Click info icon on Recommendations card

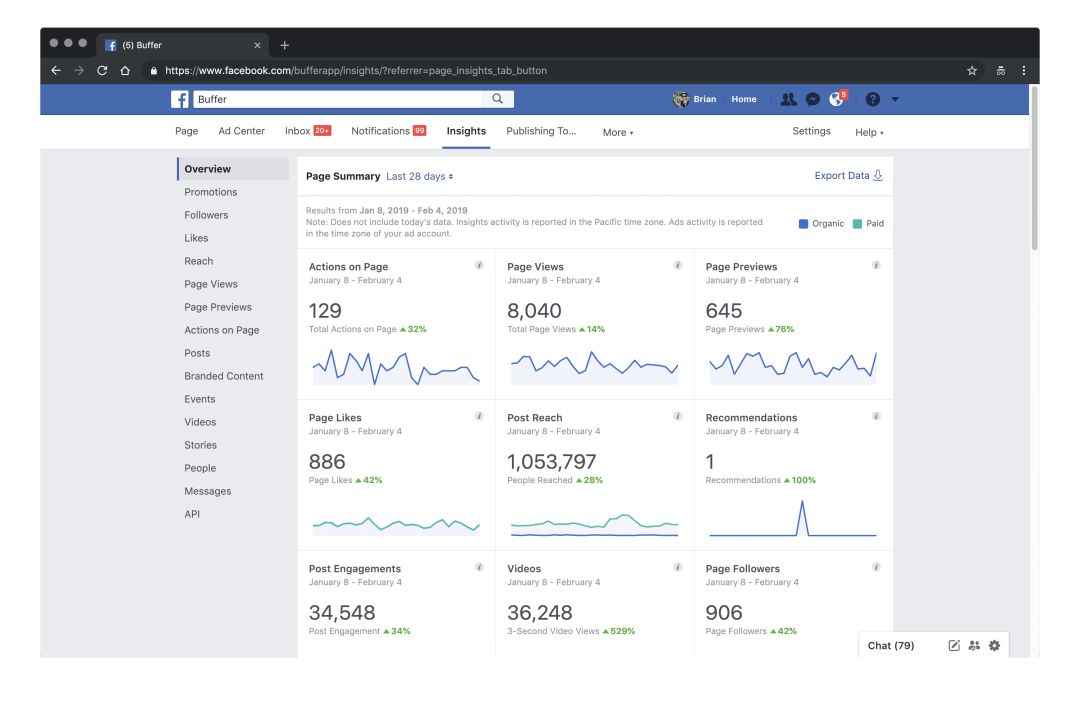(x=876, y=417)
